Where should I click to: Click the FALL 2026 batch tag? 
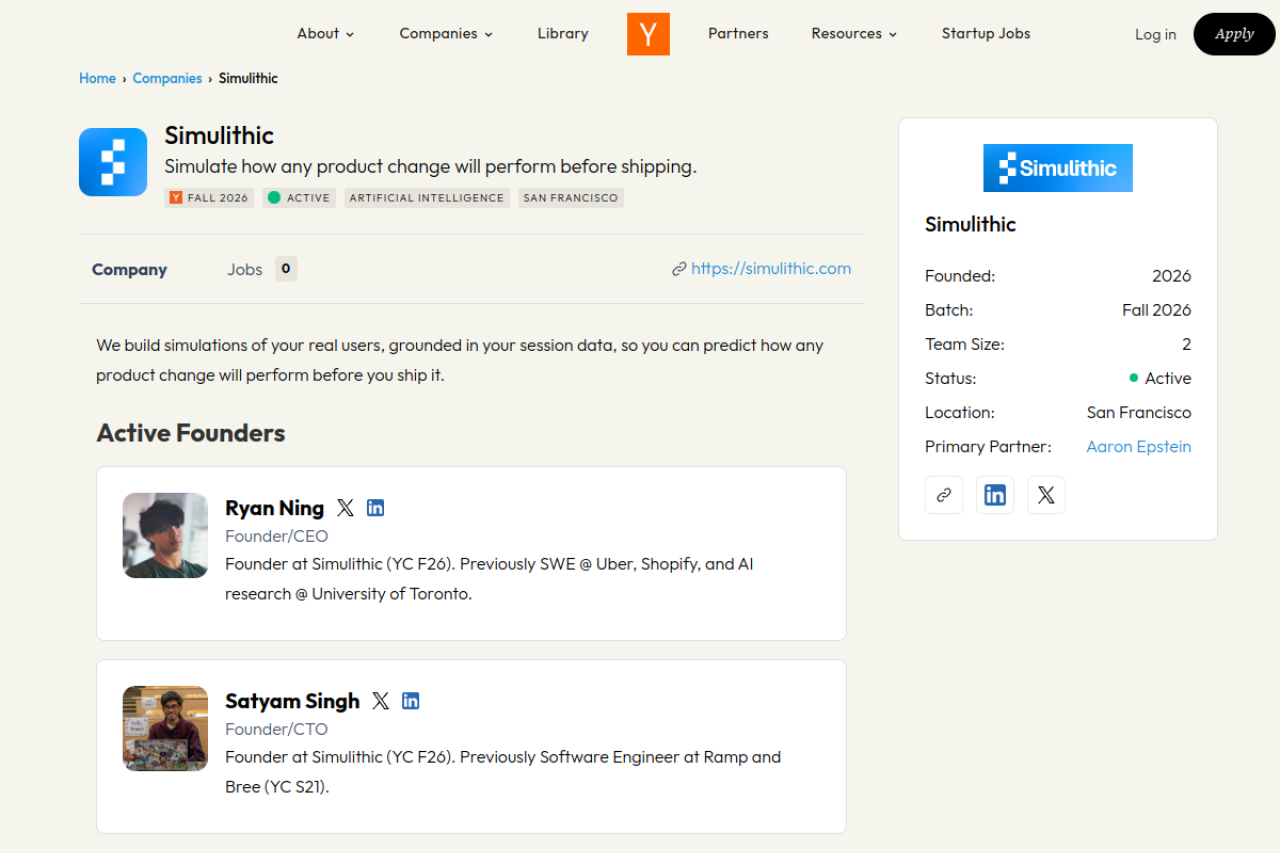point(209,198)
